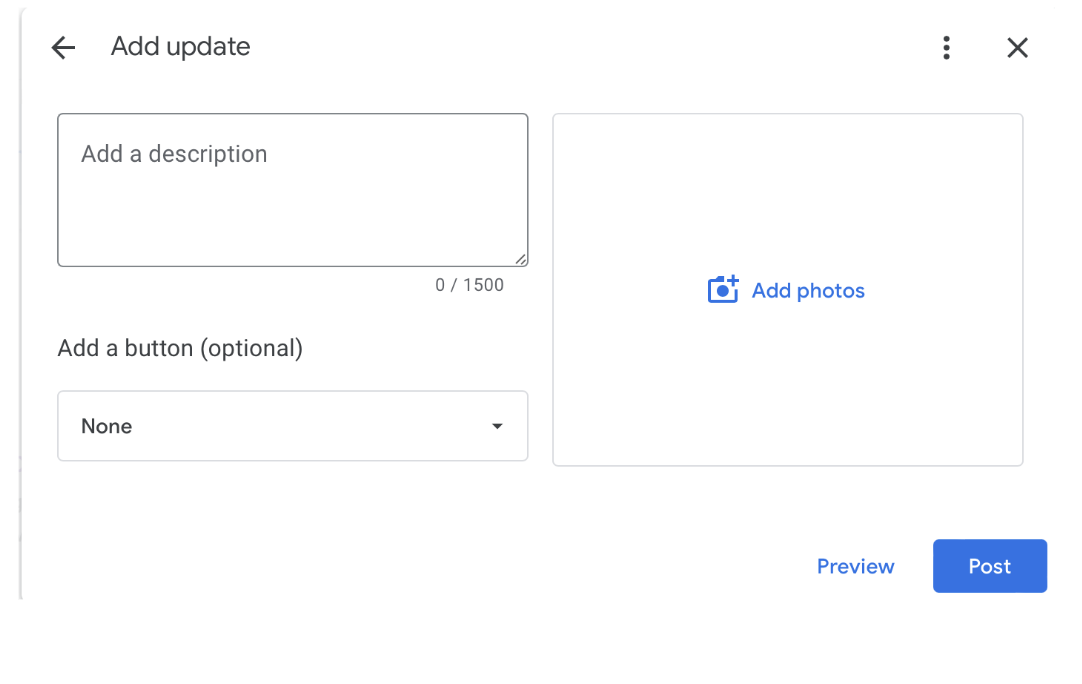The height and width of the screenshot is (684, 1082).
Task: Click the back arrow icon
Action: click(x=63, y=48)
